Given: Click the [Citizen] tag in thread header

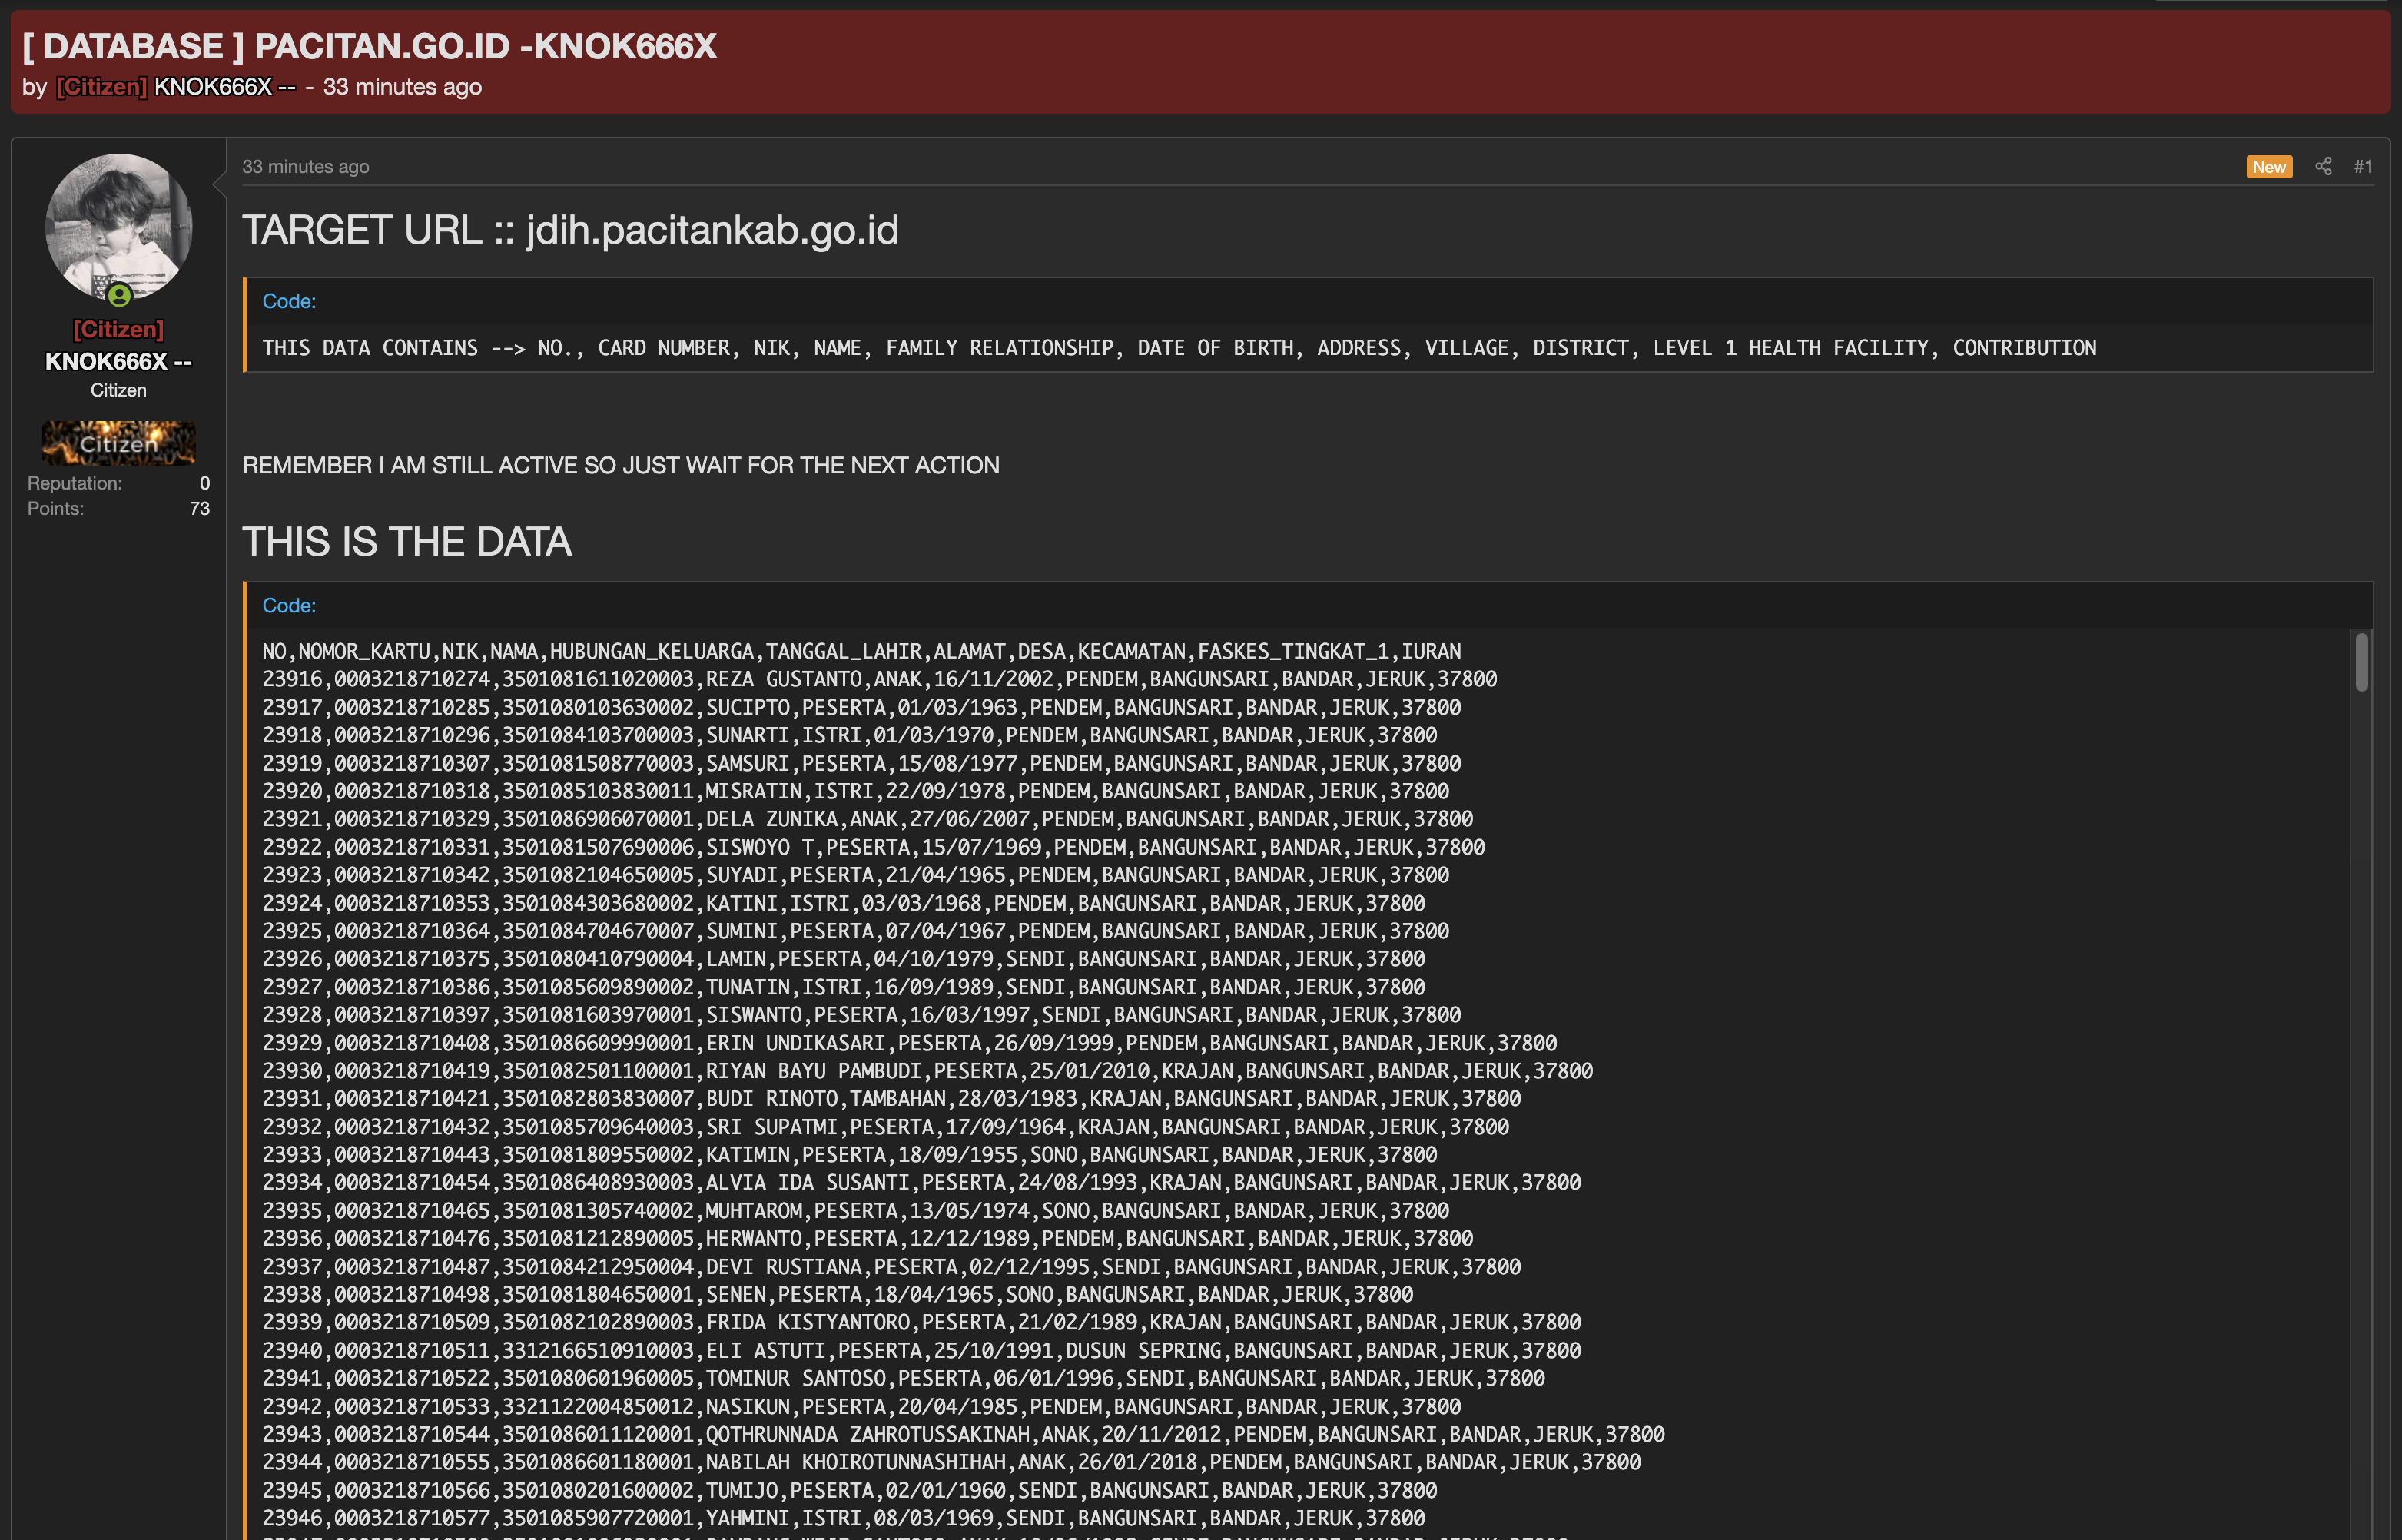Looking at the screenshot, I should coord(102,87).
